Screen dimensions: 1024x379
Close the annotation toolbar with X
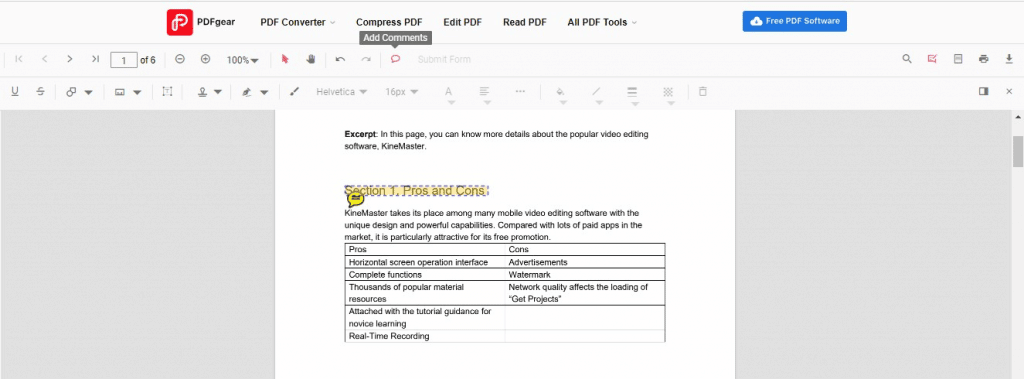pyautogui.click(x=1009, y=91)
